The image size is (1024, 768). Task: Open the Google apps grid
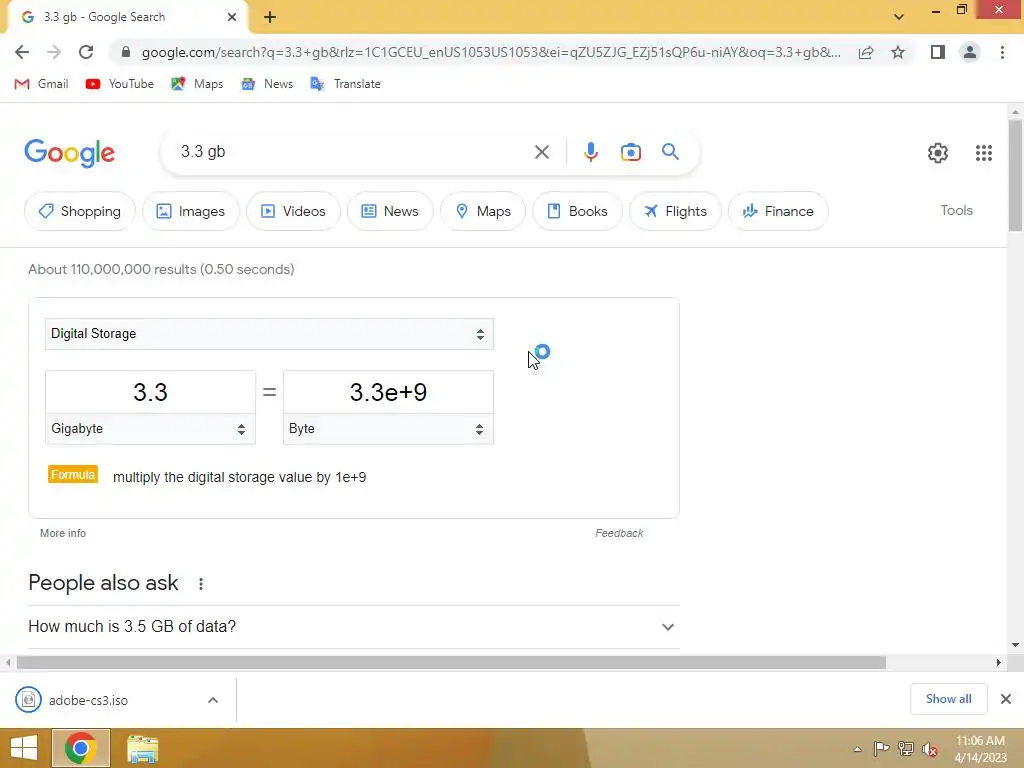(x=984, y=153)
